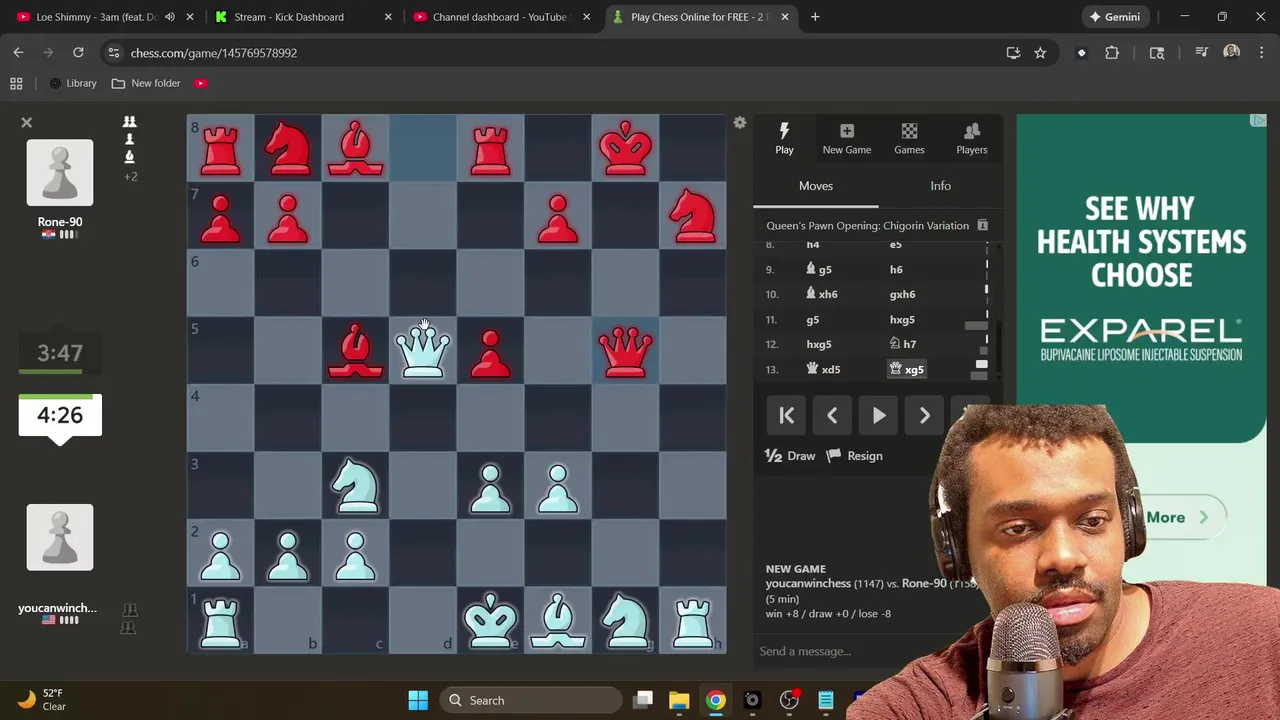Jump to first move button

tap(787, 415)
